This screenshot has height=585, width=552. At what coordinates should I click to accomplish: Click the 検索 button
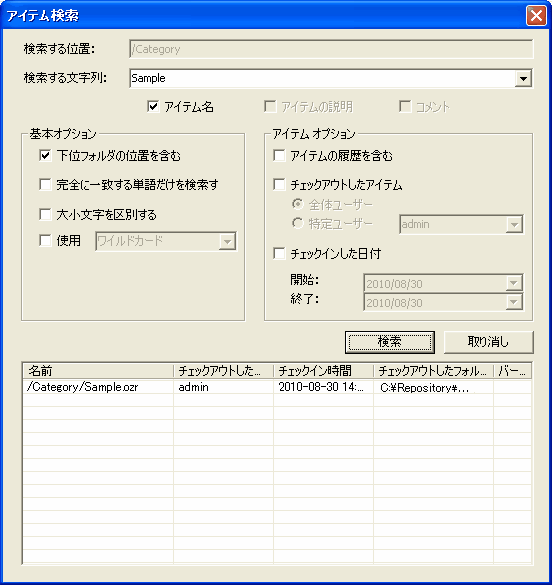pyautogui.click(x=390, y=342)
